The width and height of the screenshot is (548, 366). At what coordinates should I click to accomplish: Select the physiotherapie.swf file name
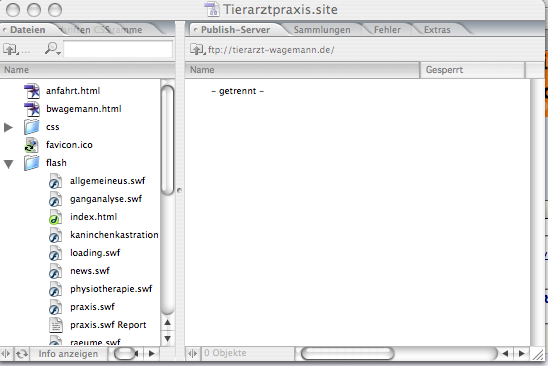pos(111,289)
